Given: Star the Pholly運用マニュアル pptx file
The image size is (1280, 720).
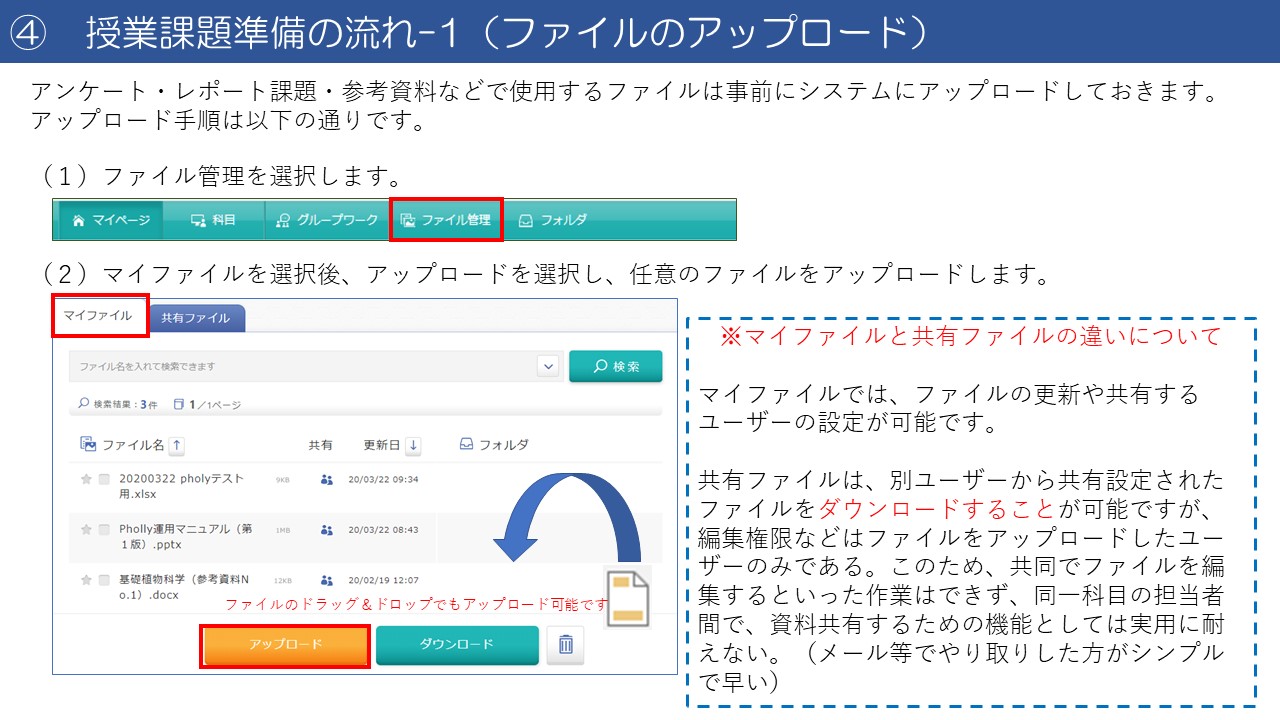Looking at the screenshot, I should coord(86,529).
